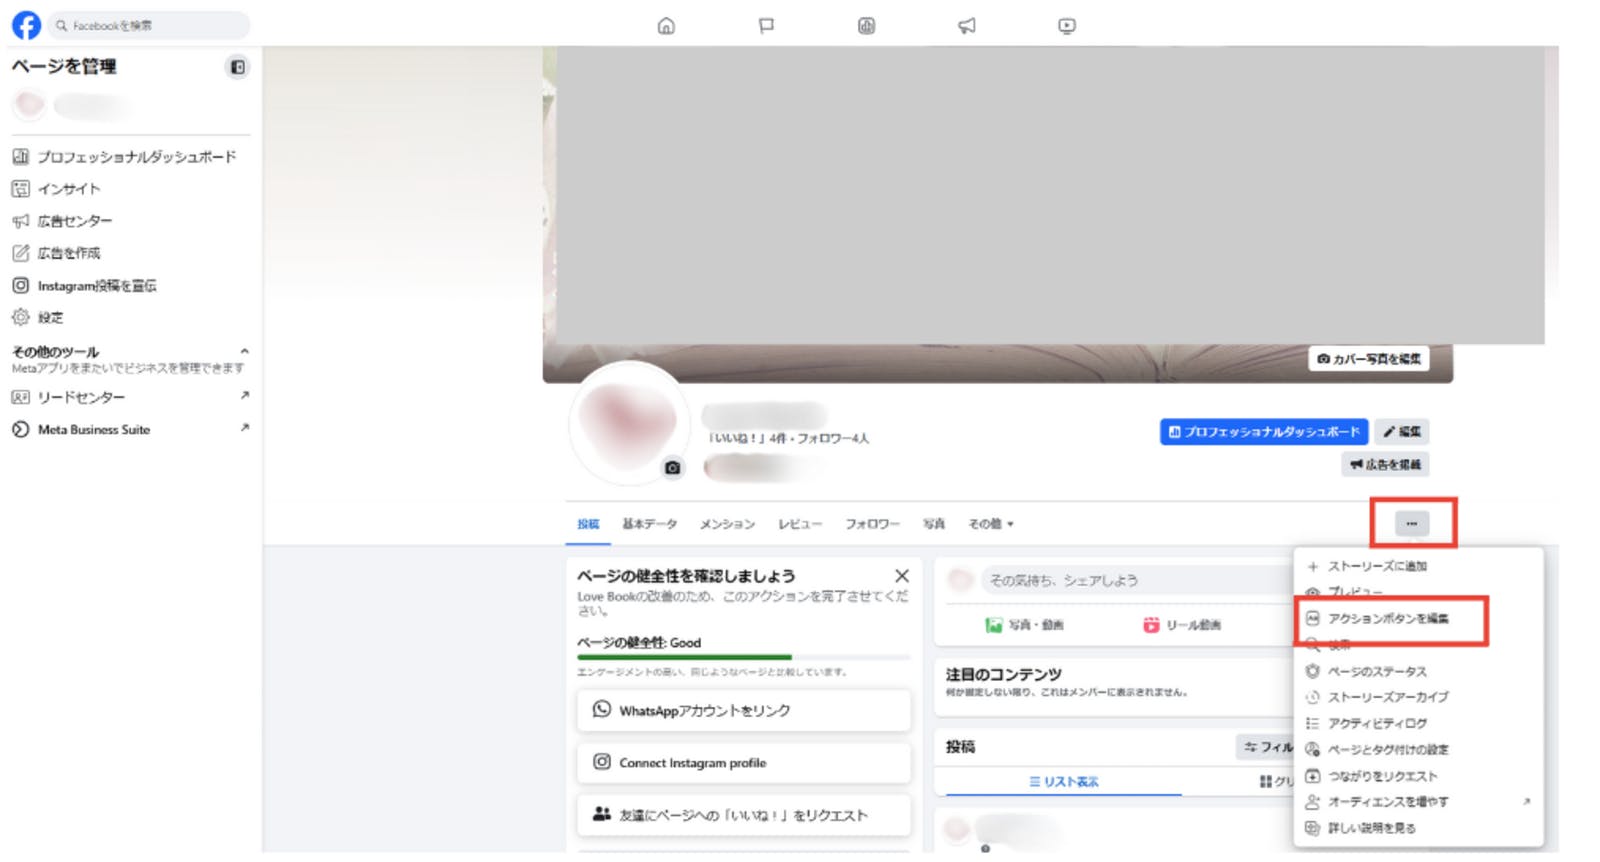
Task: Click the clock icon beside ストーリーズアーカイブ
Action: tap(1313, 697)
